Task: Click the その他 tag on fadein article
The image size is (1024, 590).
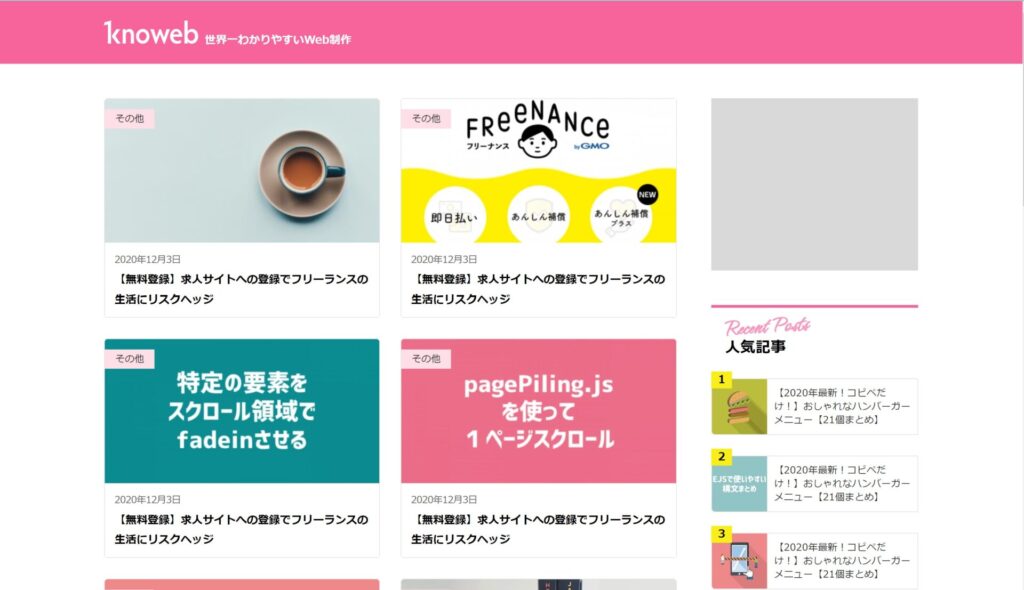Action: (x=129, y=359)
